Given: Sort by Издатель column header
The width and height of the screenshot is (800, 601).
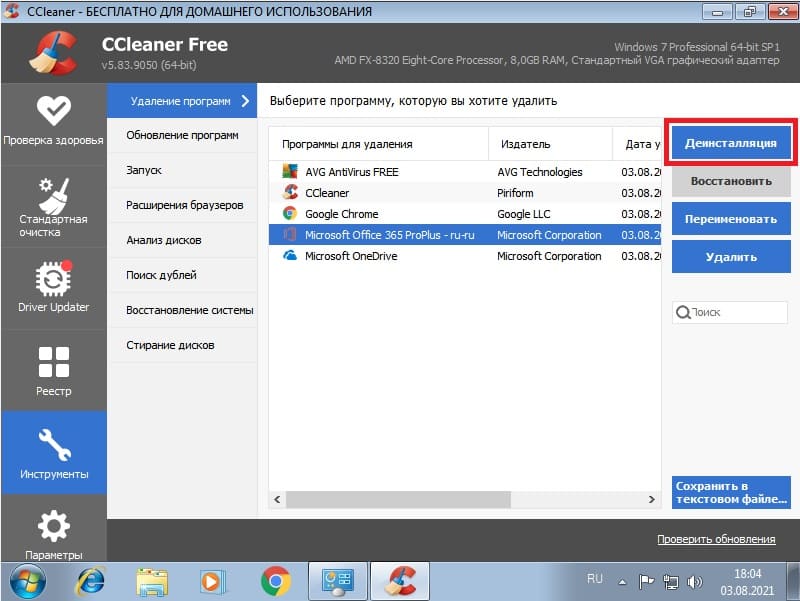Looking at the screenshot, I should (550, 144).
